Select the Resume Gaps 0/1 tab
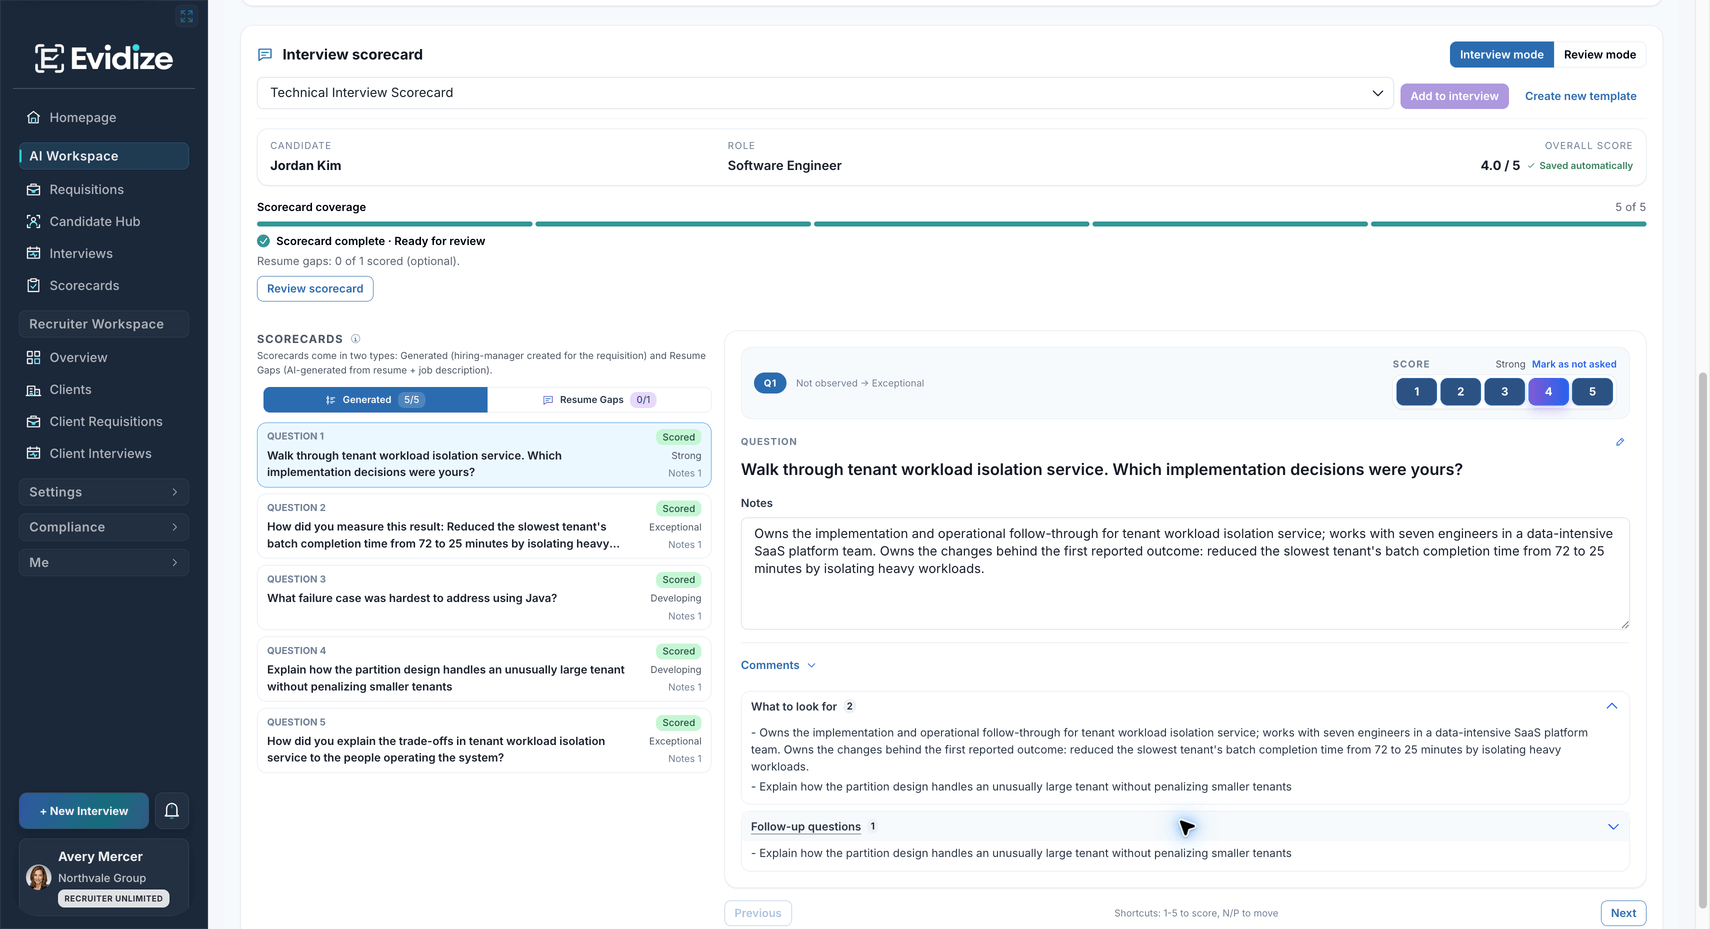The width and height of the screenshot is (1710, 929). 599,400
